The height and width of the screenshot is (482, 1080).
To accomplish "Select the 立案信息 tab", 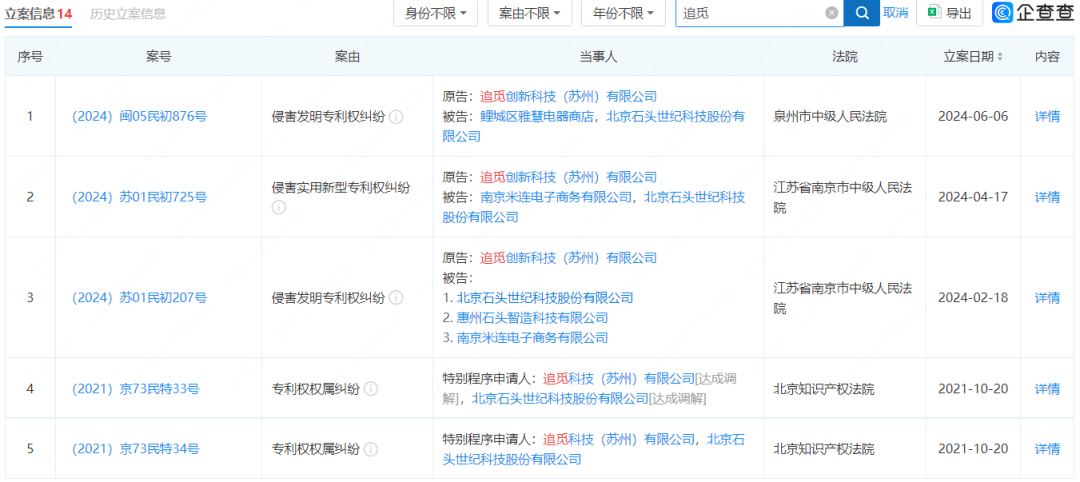I will (x=38, y=14).
